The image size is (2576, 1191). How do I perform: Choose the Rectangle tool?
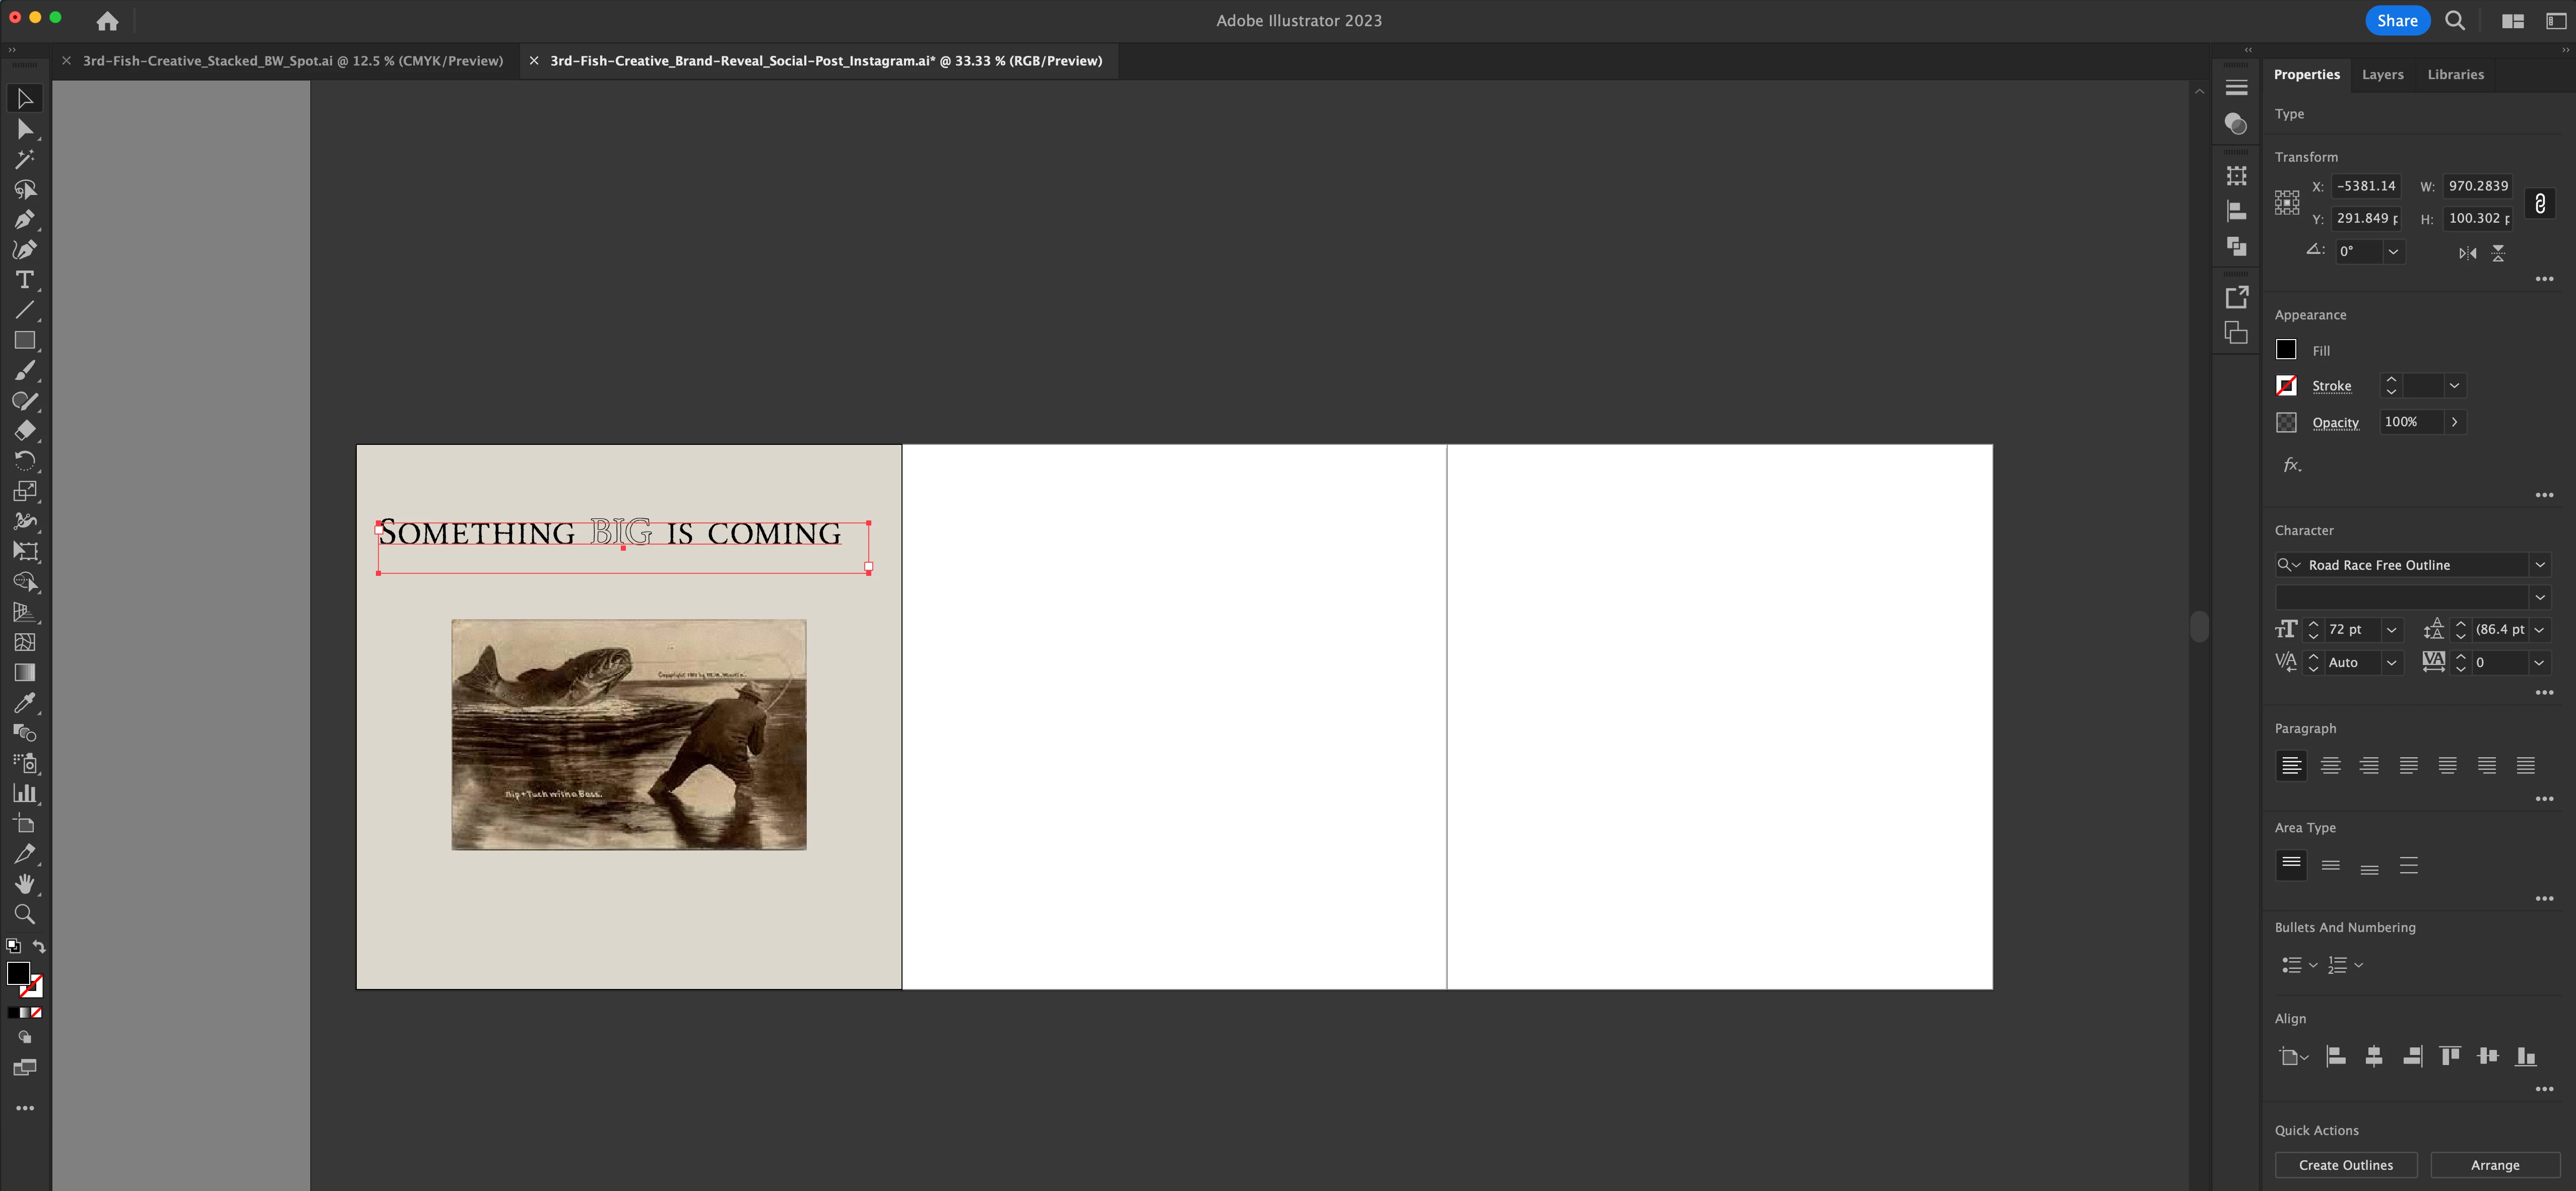[x=25, y=340]
